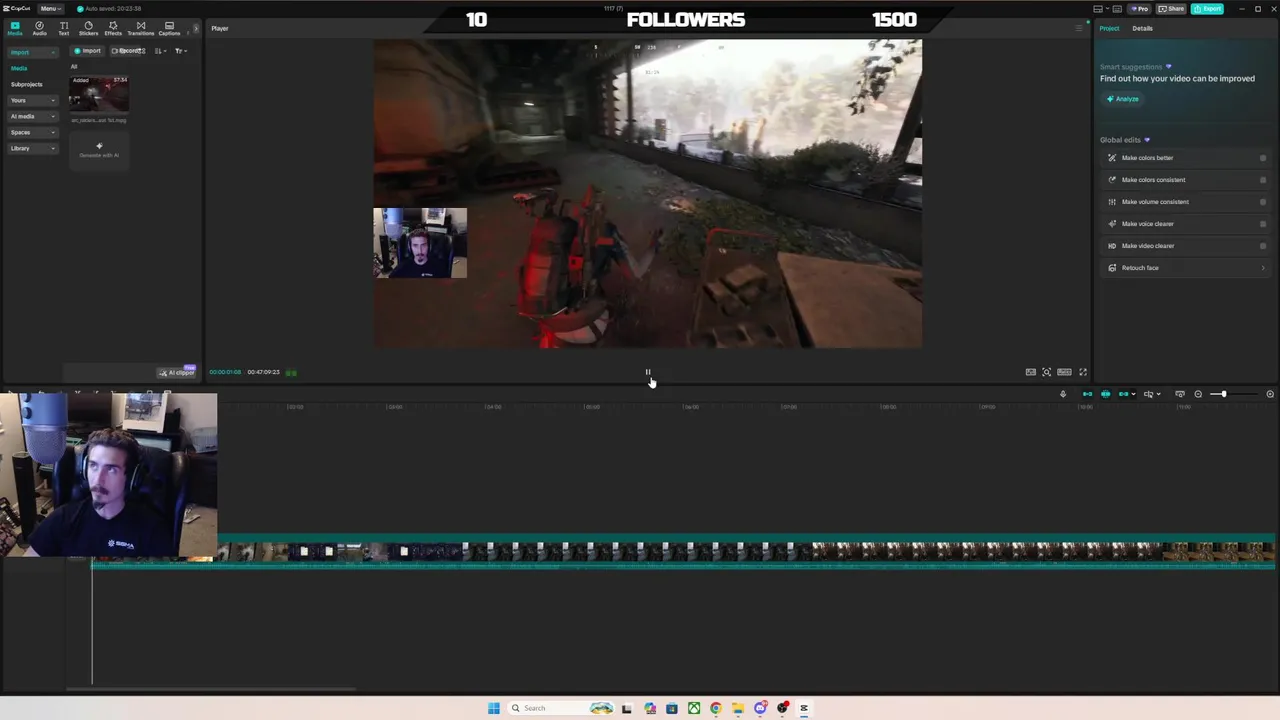Open Microsoft Store from taskbar
This screenshot has height=720, width=1280.
(672, 708)
